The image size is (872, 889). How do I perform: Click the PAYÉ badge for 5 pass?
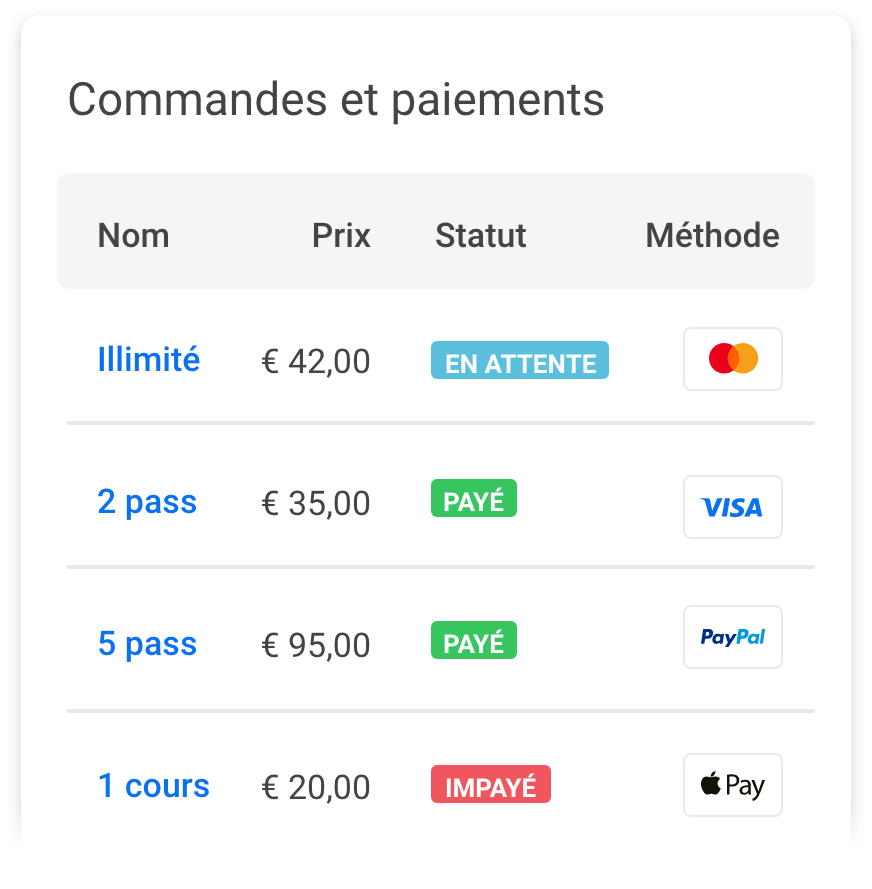pyautogui.click(x=474, y=642)
